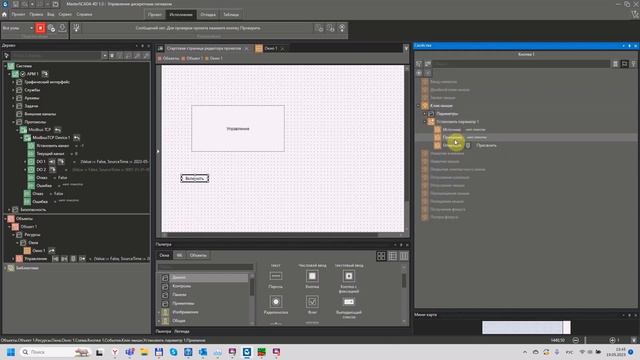Switch the palette to columns view
This screenshot has width=640, height=360.
tap(404, 256)
